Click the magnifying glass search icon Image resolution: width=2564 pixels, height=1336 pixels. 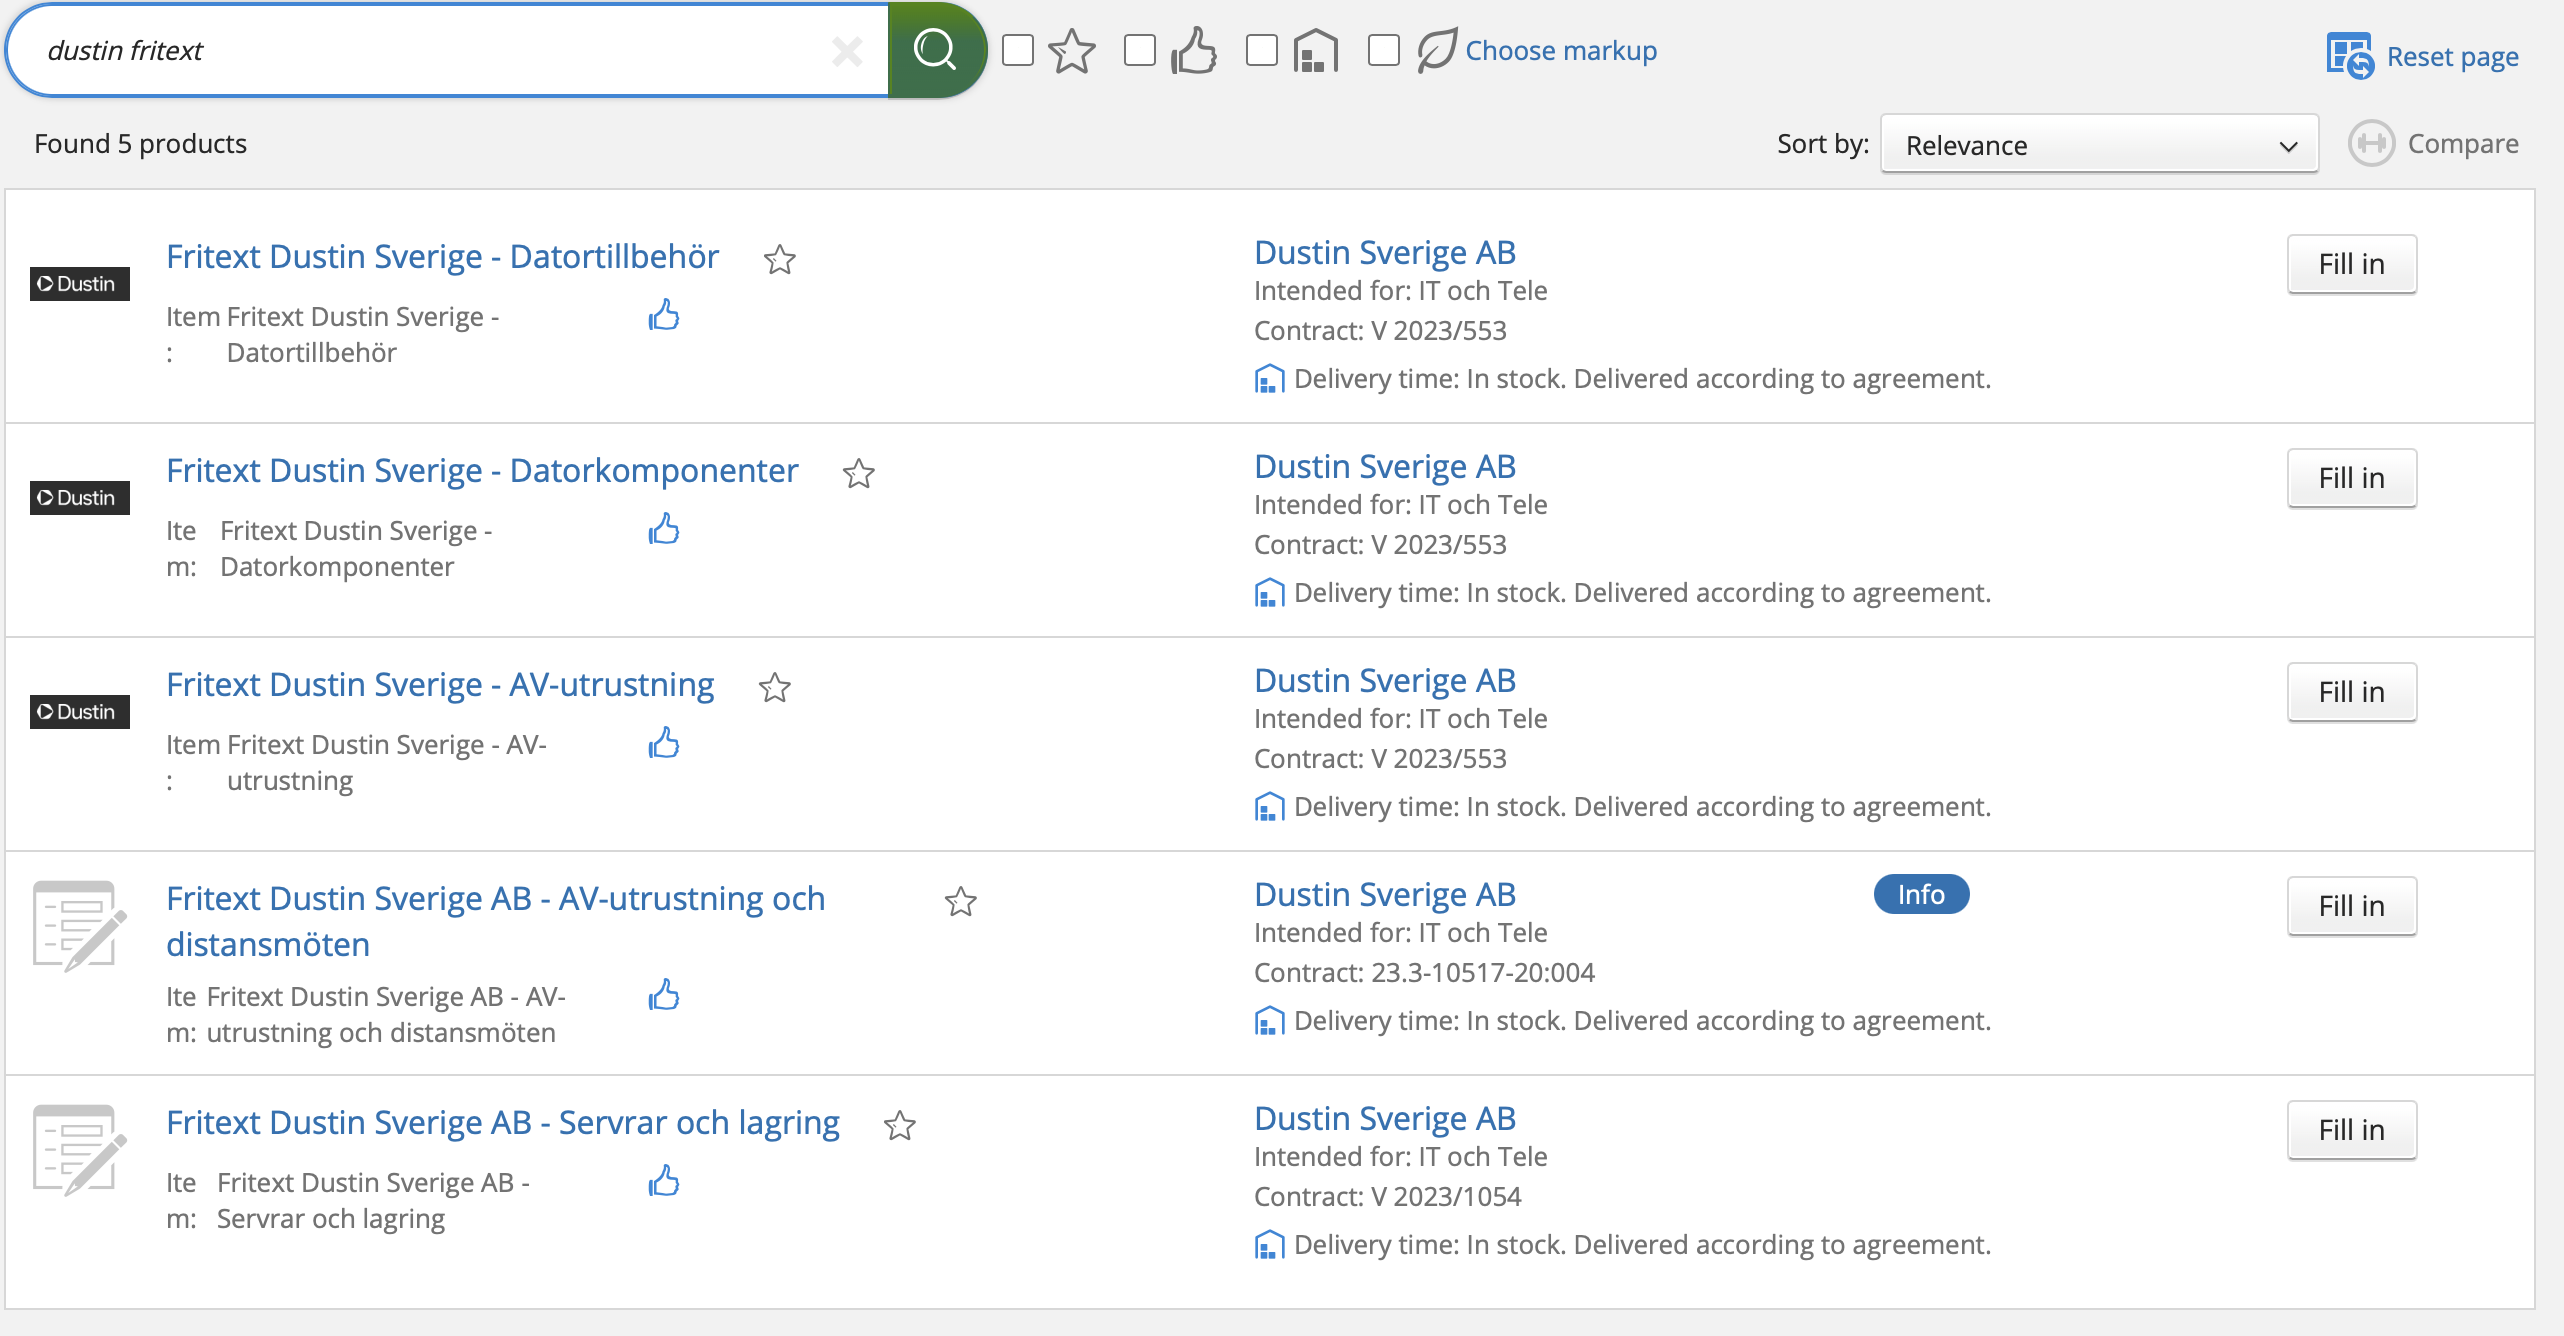tap(935, 49)
